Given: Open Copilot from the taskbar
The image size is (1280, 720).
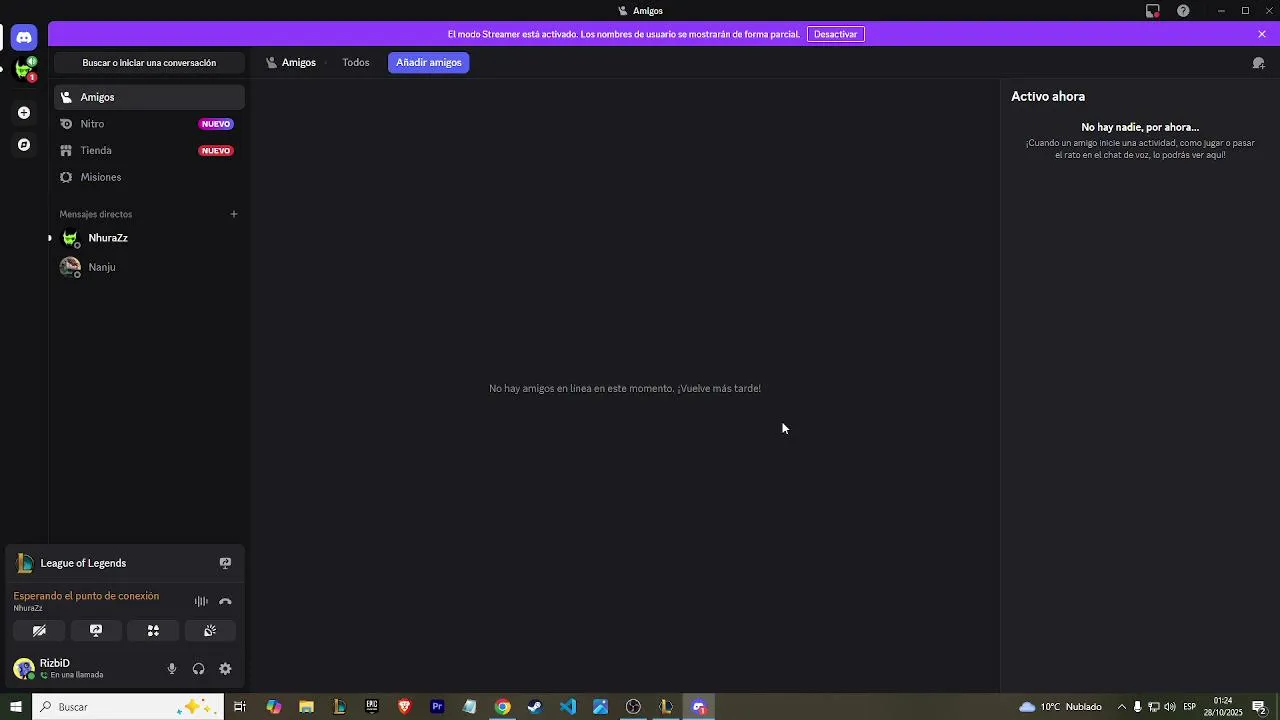Looking at the screenshot, I should (x=273, y=707).
